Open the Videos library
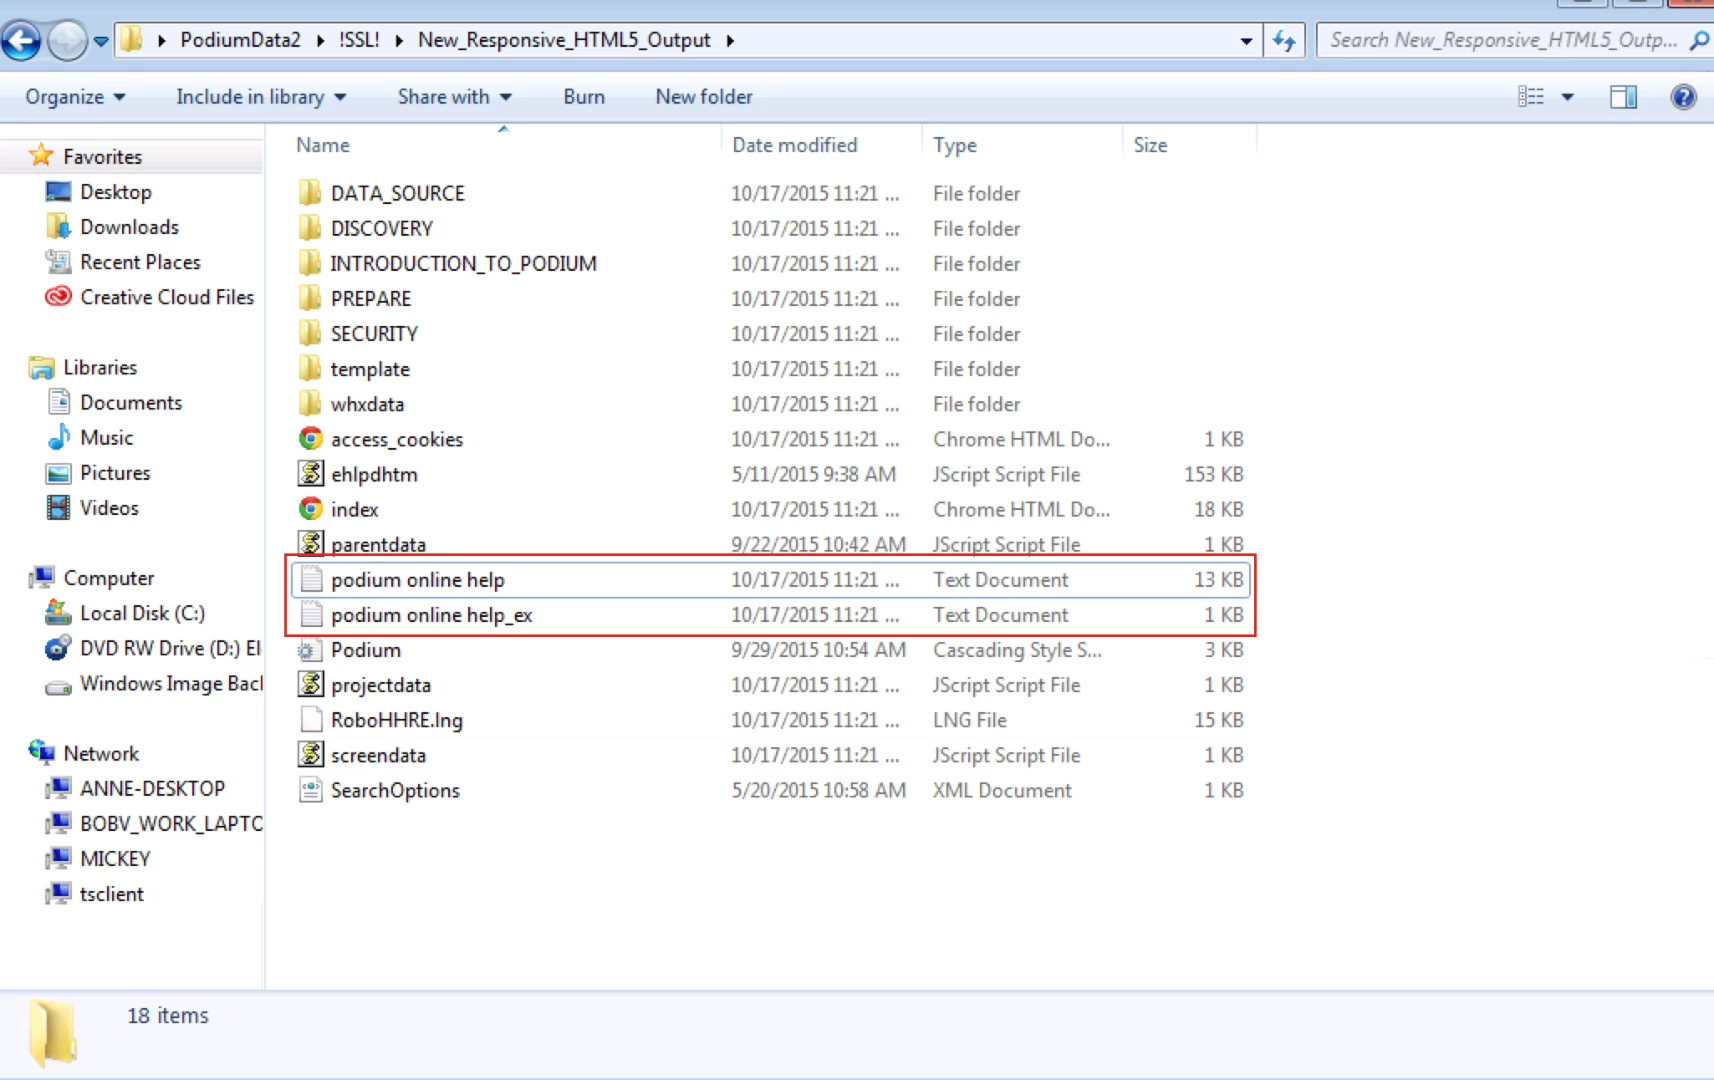The image size is (1714, 1080). point(109,508)
